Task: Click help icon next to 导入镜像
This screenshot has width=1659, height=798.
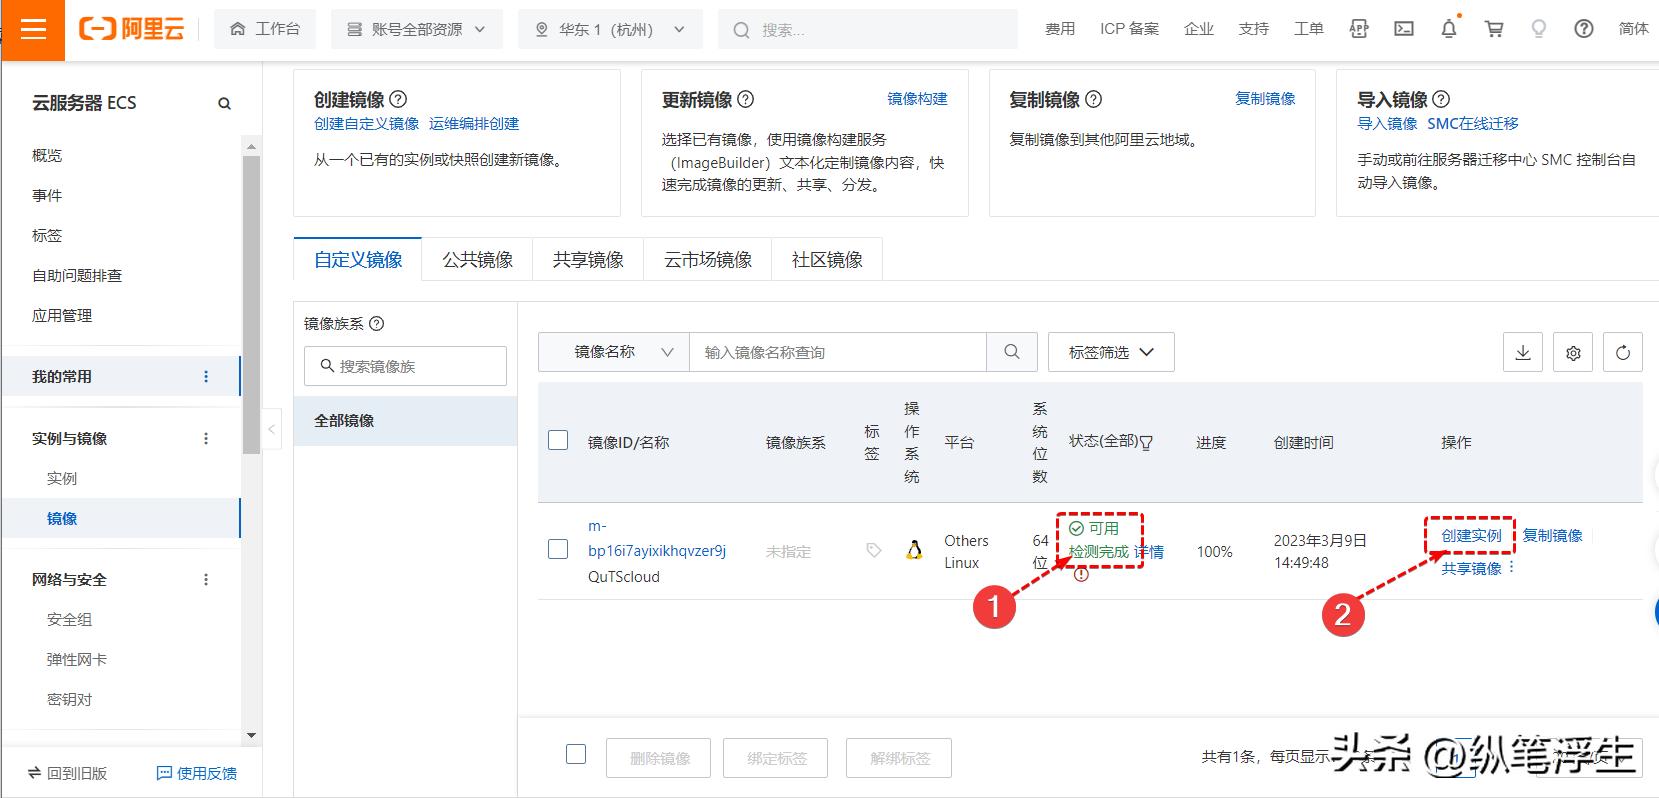Action: [x=1441, y=99]
